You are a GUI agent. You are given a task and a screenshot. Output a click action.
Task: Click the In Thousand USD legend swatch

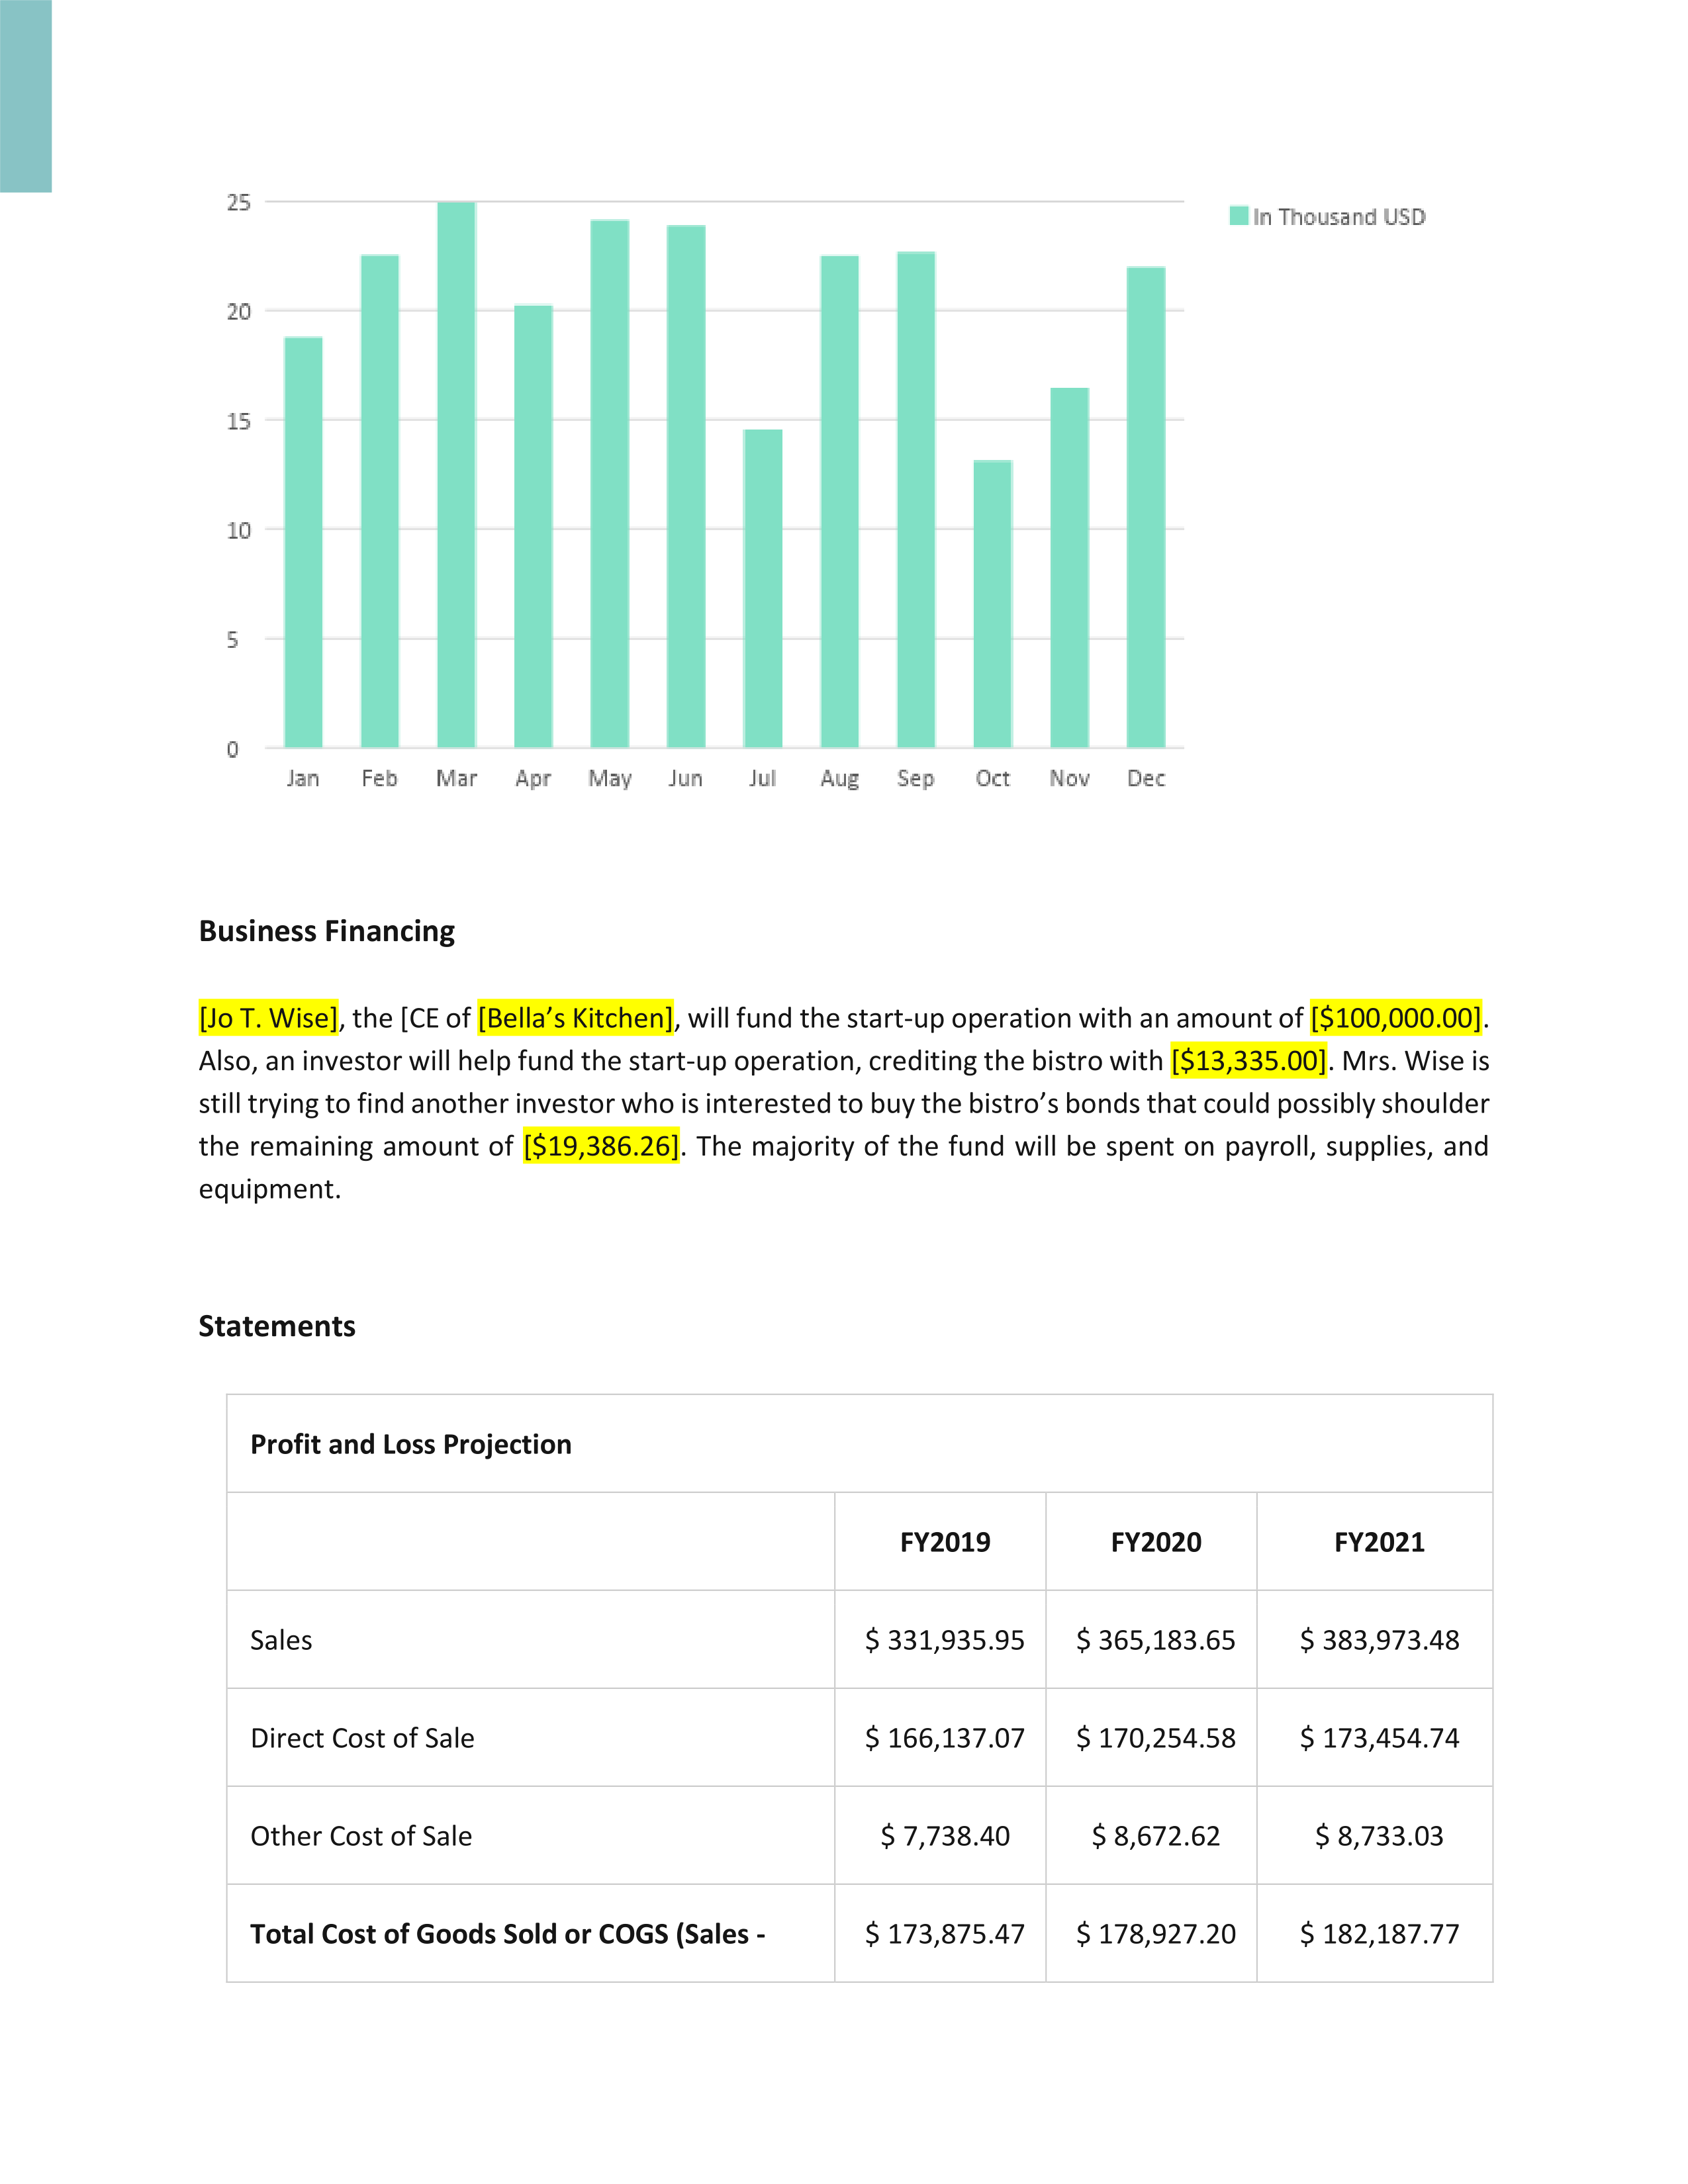(1238, 216)
